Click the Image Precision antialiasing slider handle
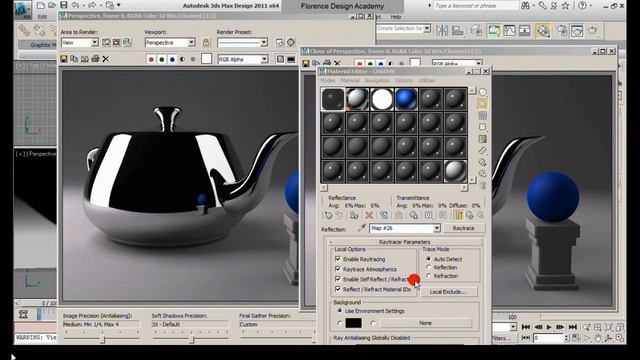Viewport: 640px width, 360px height. pyautogui.click(x=102, y=339)
